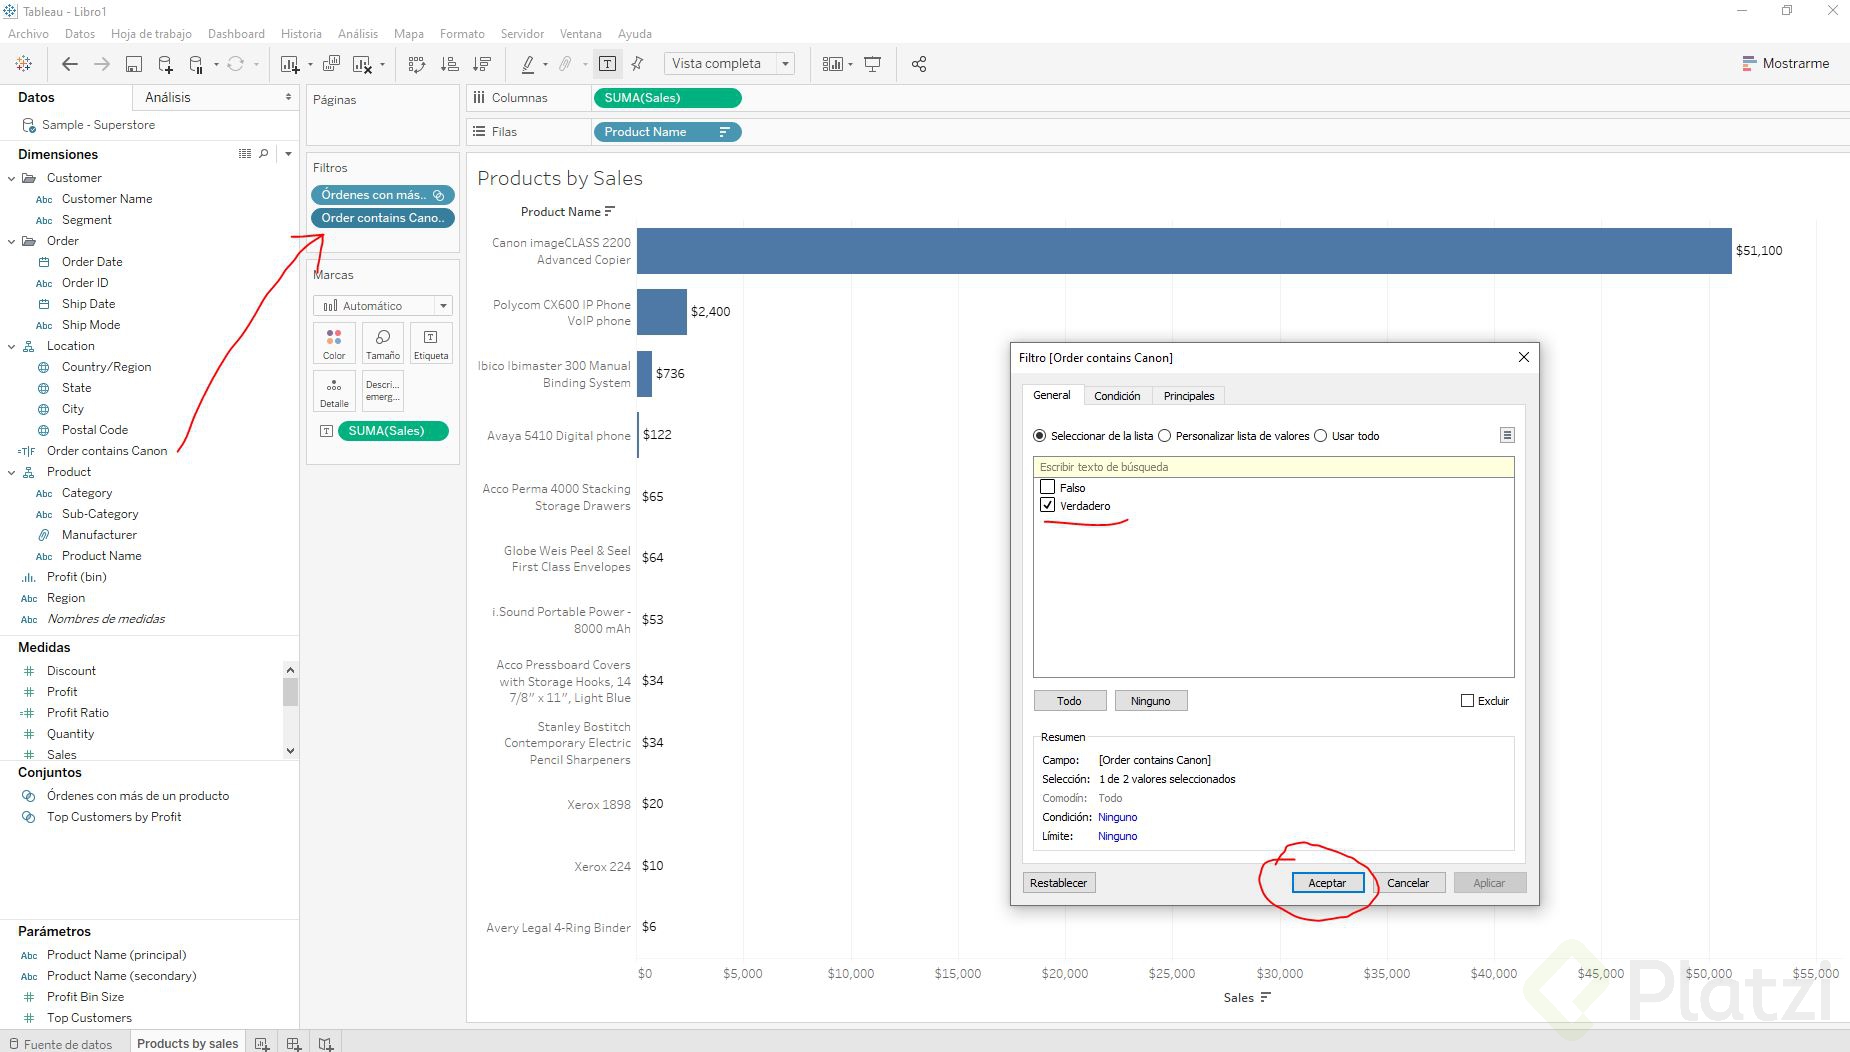Click the new dashboard icon at bottom
The width and height of the screenshot is (1850, 1052).
coord(294,1044)
